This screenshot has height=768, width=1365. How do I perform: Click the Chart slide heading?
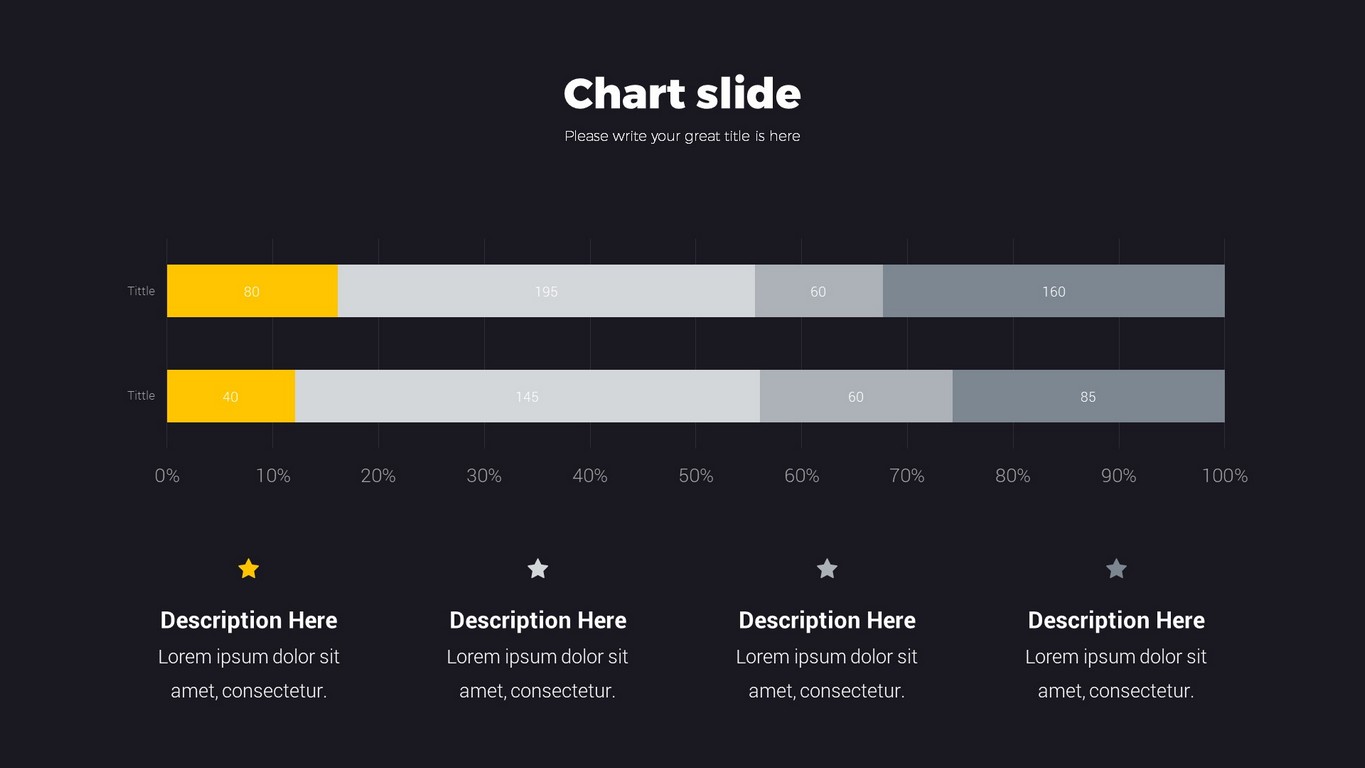pos(682,94)
